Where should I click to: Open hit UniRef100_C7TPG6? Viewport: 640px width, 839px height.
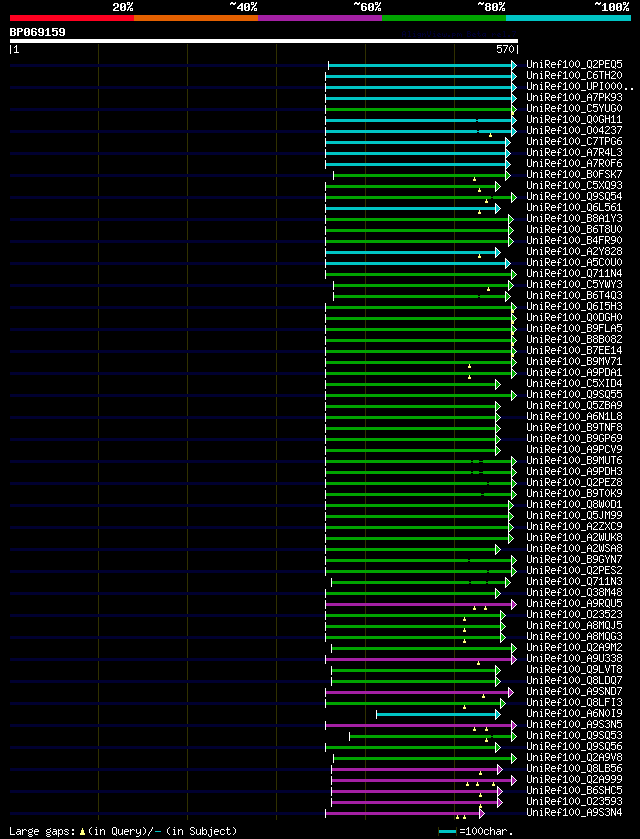click(574, 142)
